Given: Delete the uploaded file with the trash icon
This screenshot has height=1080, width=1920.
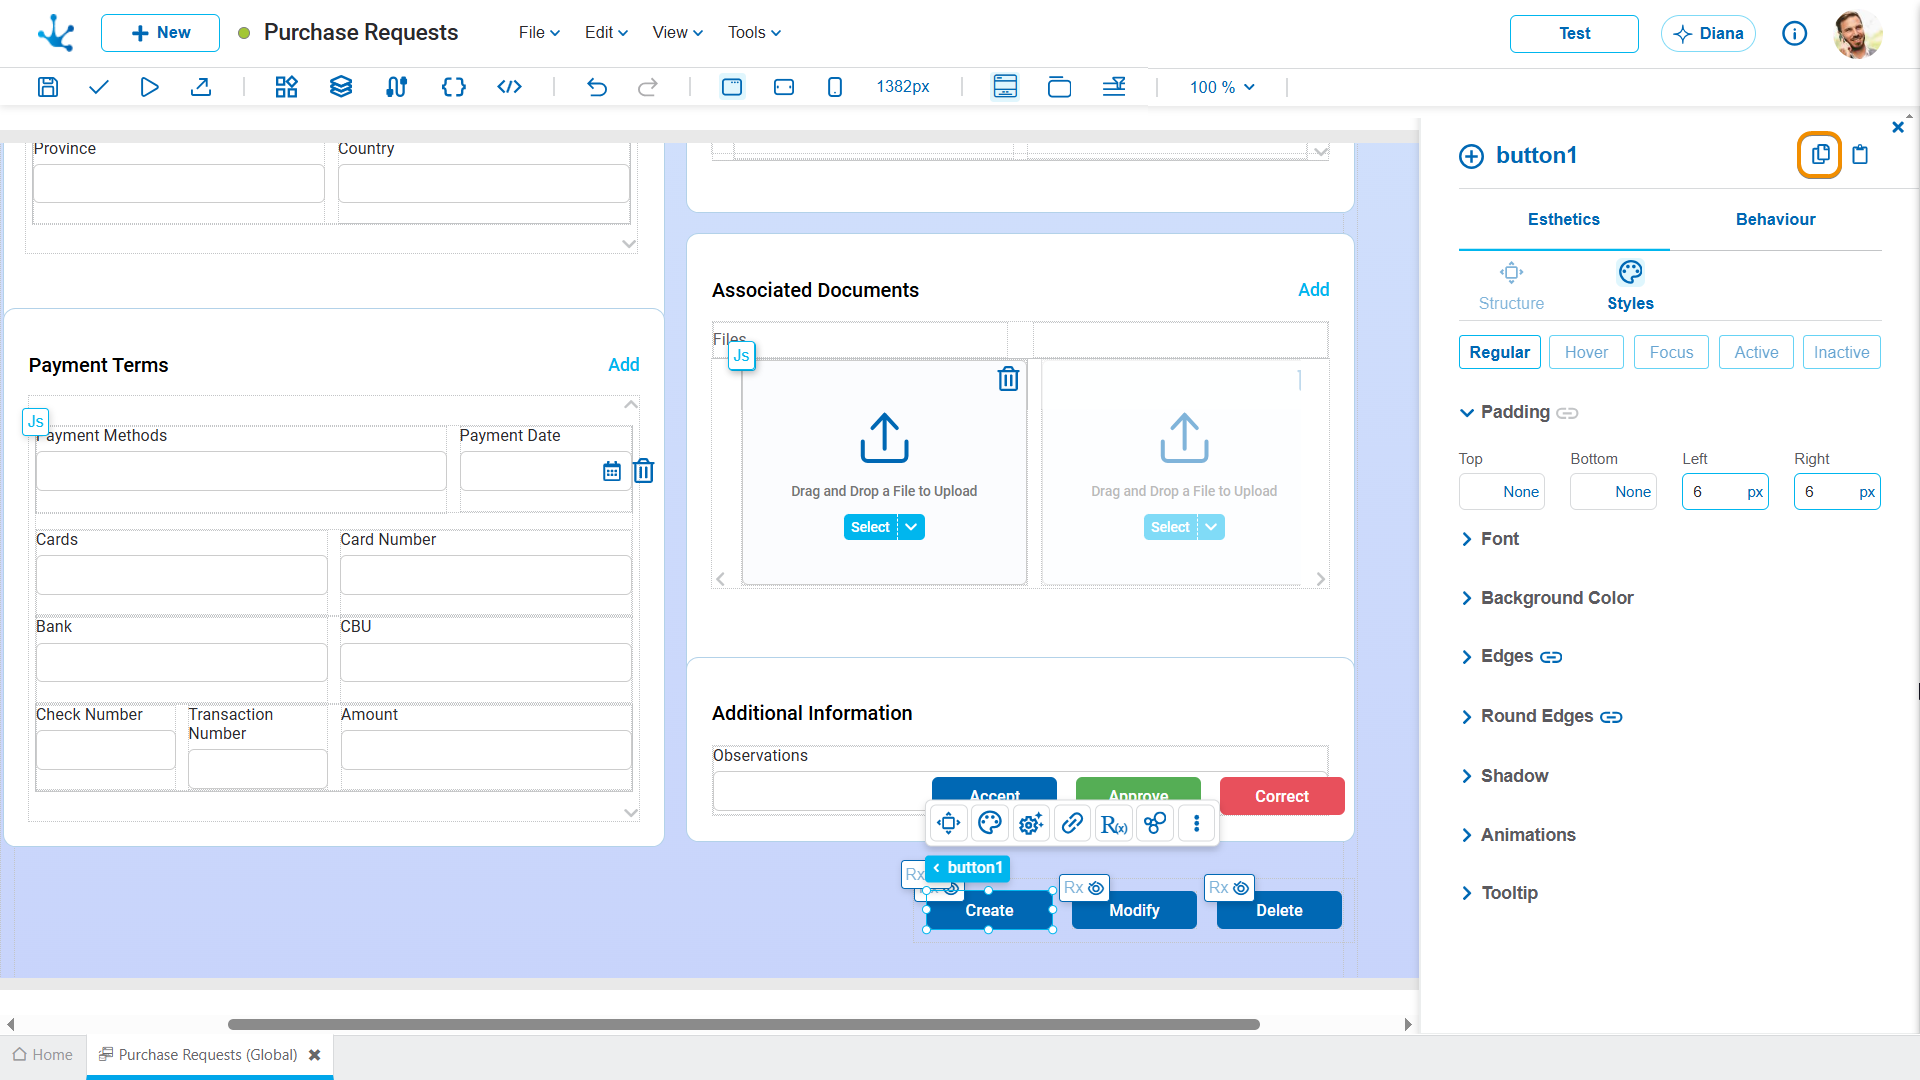Looking at the screenshot, I should coord(1008,379).
